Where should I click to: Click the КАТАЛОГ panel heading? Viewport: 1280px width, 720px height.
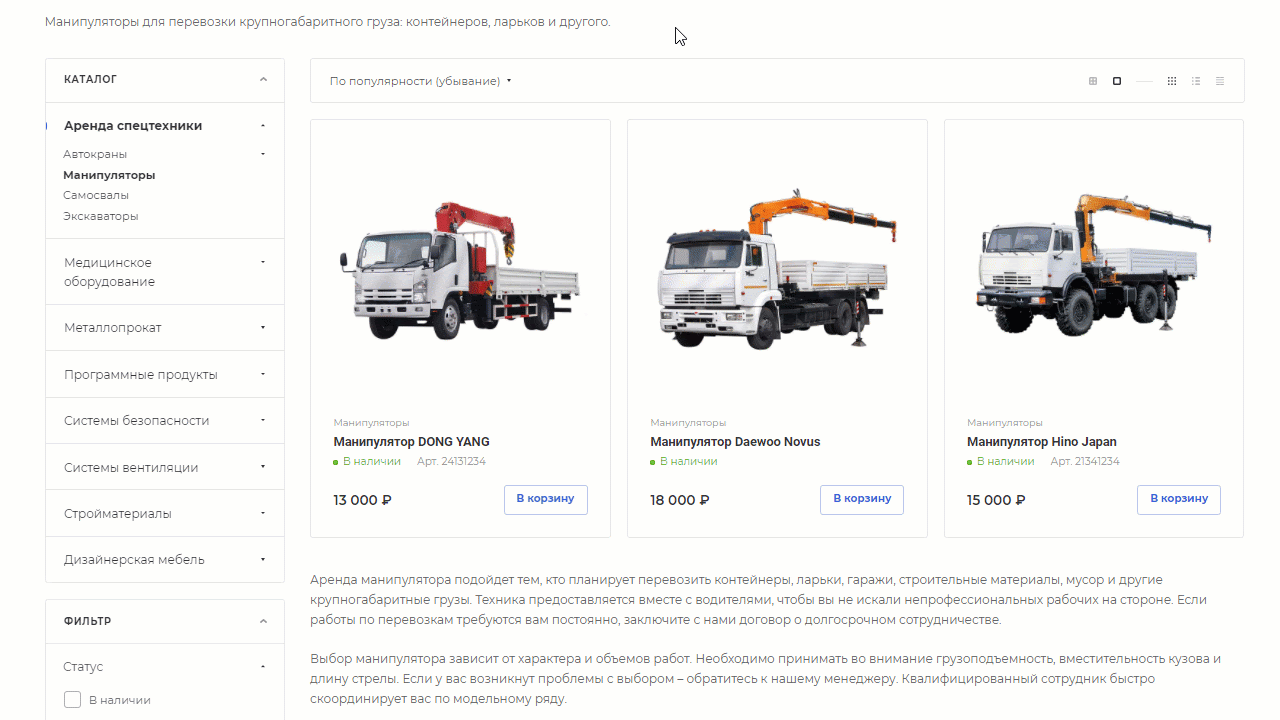click(x=91, y=79)
